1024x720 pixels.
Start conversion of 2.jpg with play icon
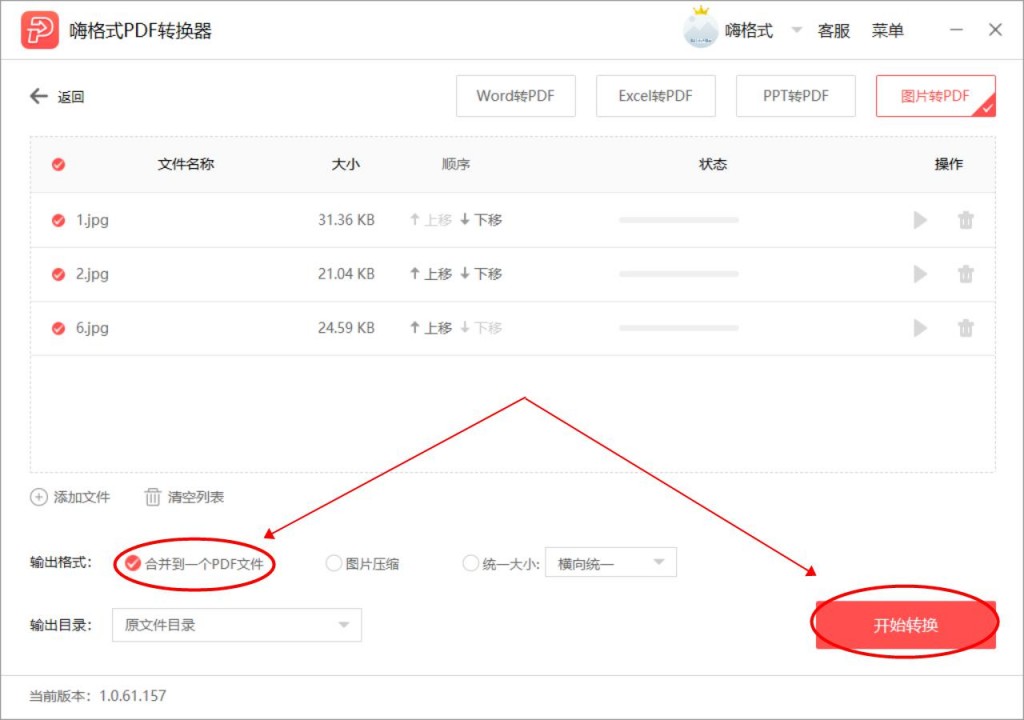[x=920, y=274]
